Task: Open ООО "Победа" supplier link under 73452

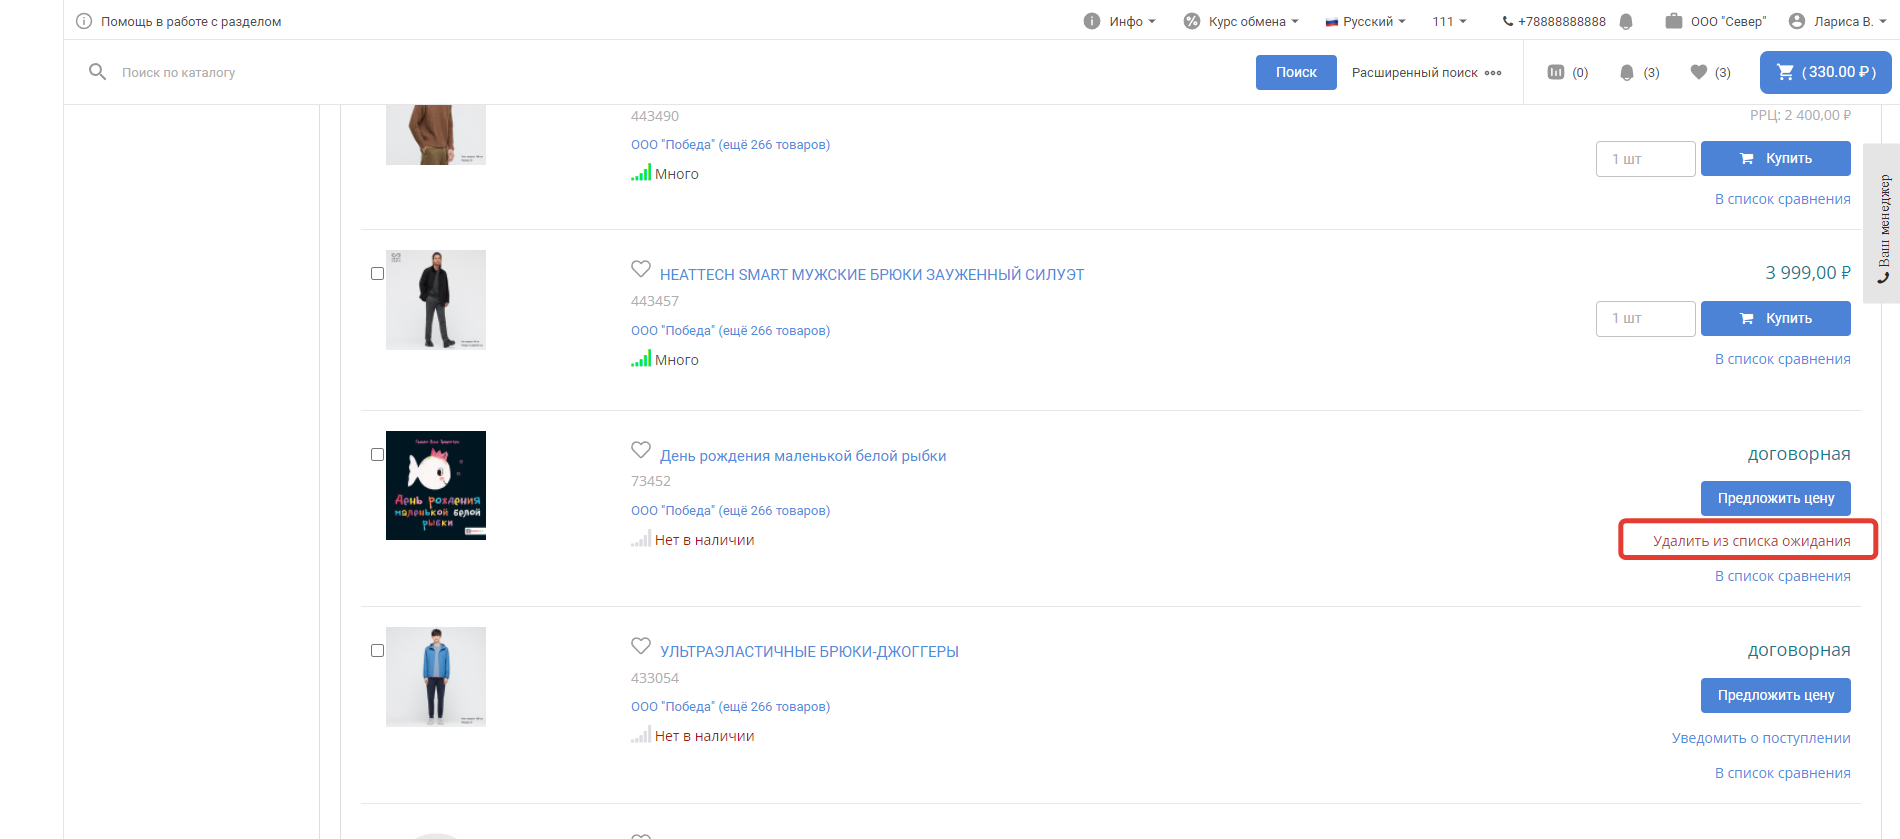Action: (730, 510)
